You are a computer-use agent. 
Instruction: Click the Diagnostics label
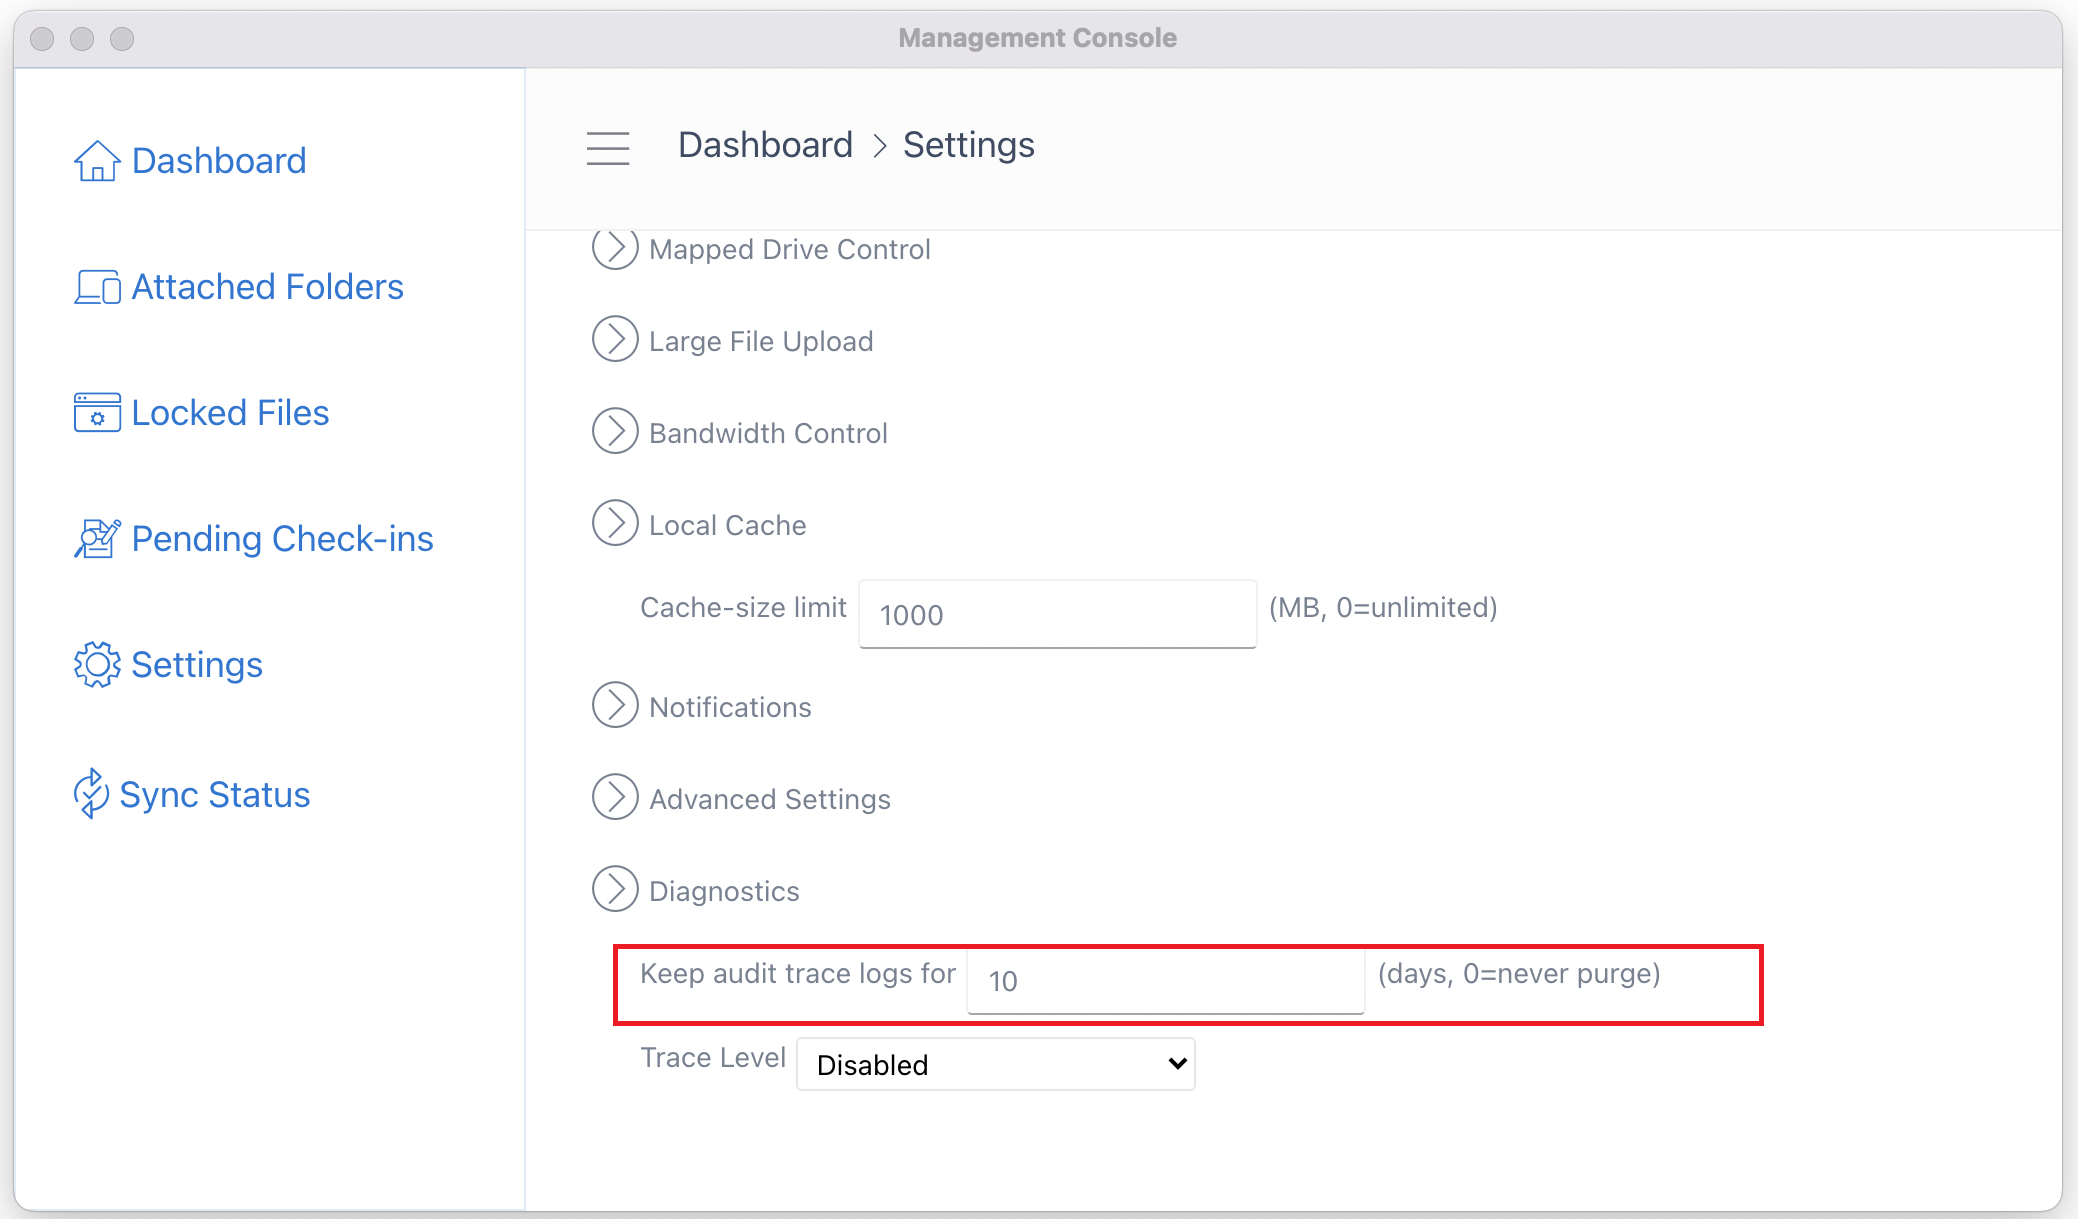pyautogui.click(x=724, y=891)
